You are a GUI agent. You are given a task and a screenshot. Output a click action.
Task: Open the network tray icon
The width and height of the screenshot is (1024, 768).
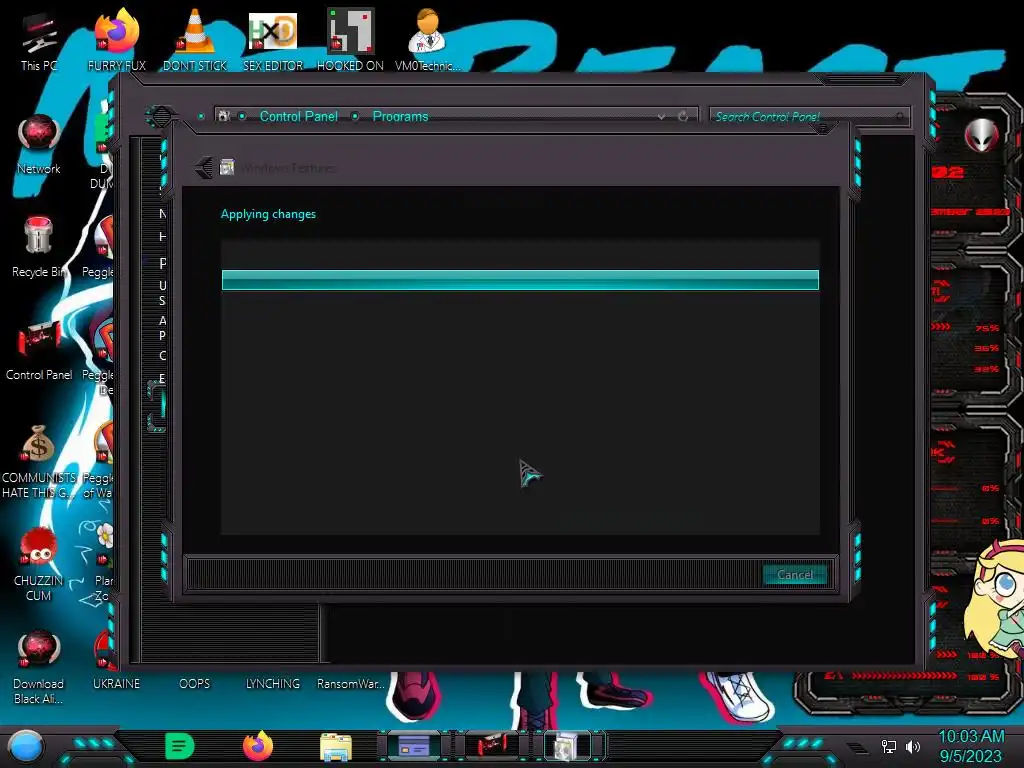[x=889, y=746]
